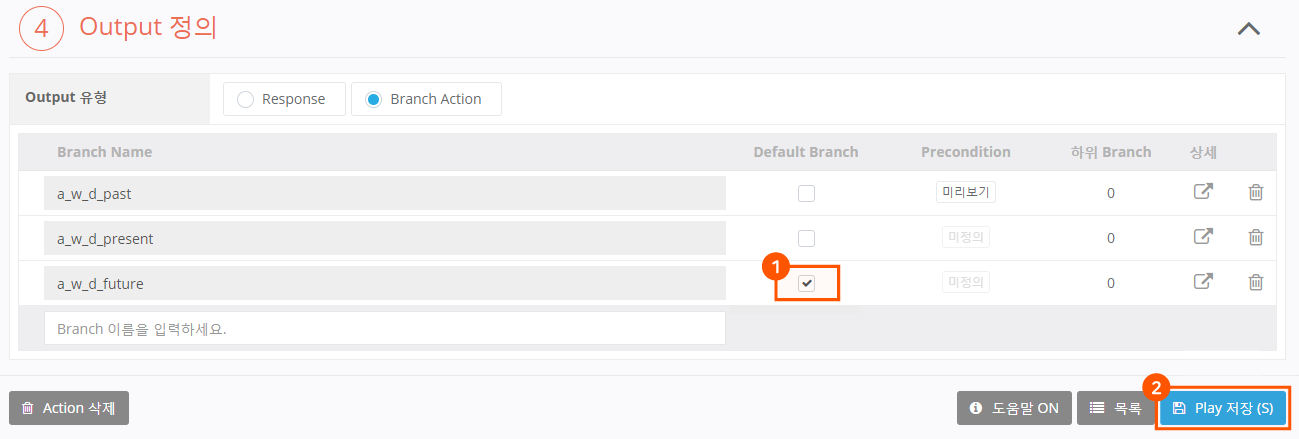Image resolution: width=1299 pixels, height=439 pixels.
Task: Delete the a_w_d_past branch
Action: pos(1256,192)
